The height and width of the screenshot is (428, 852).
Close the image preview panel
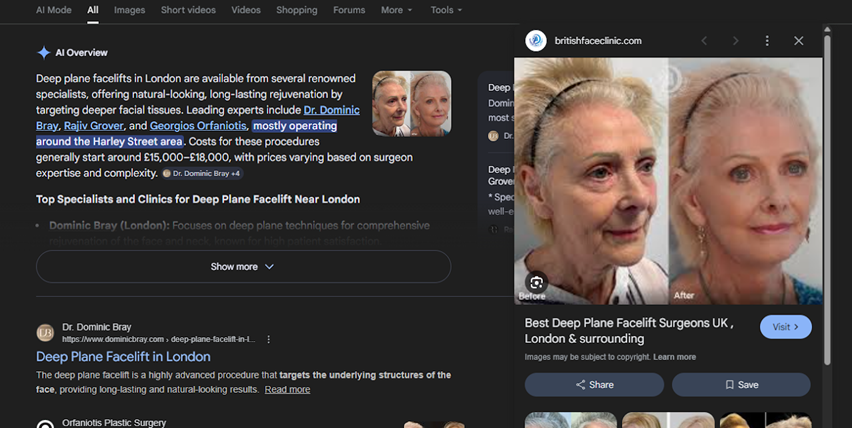tap(798, 41)
